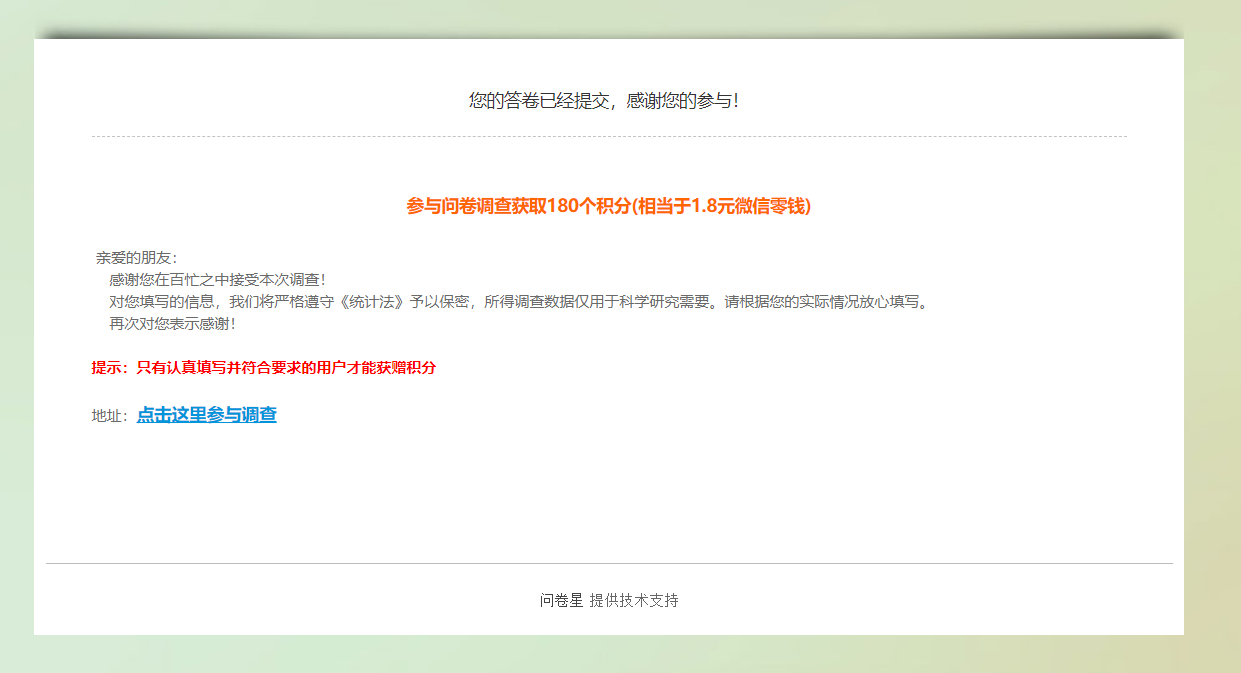Click the dashed divider under the heading
The image size is (1241, 673).
pyautogui.click(x=608, y=136)
